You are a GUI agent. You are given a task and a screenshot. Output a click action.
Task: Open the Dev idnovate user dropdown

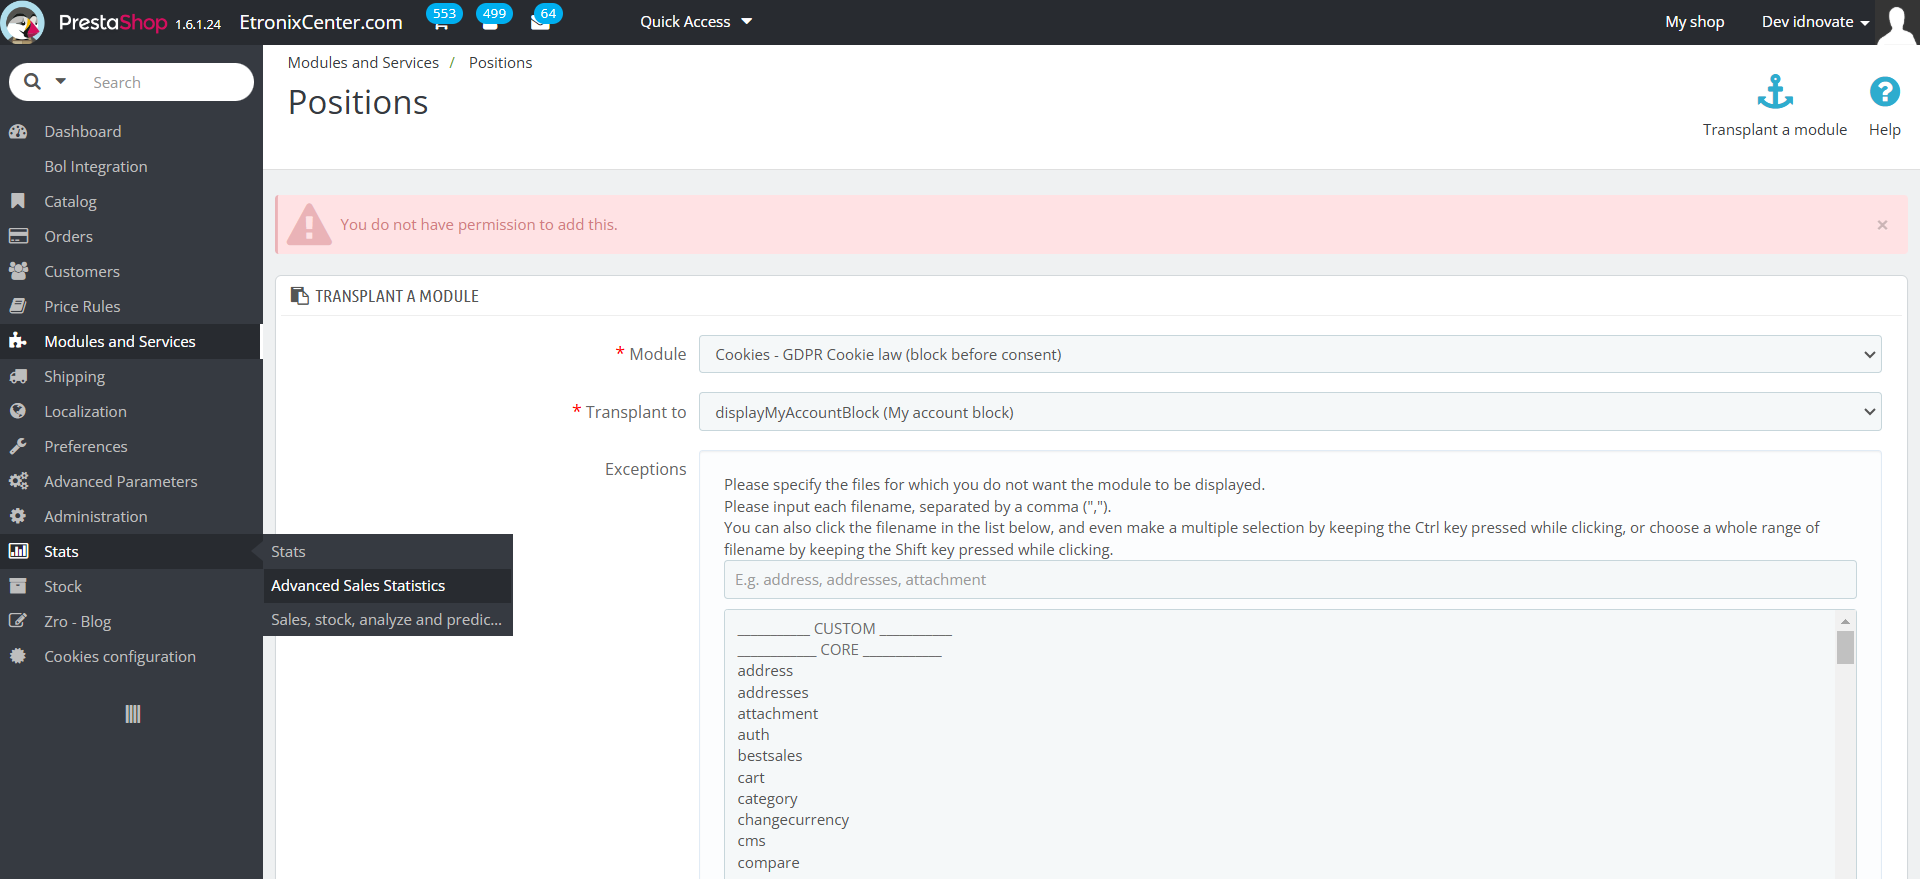tap(1815, 22)
